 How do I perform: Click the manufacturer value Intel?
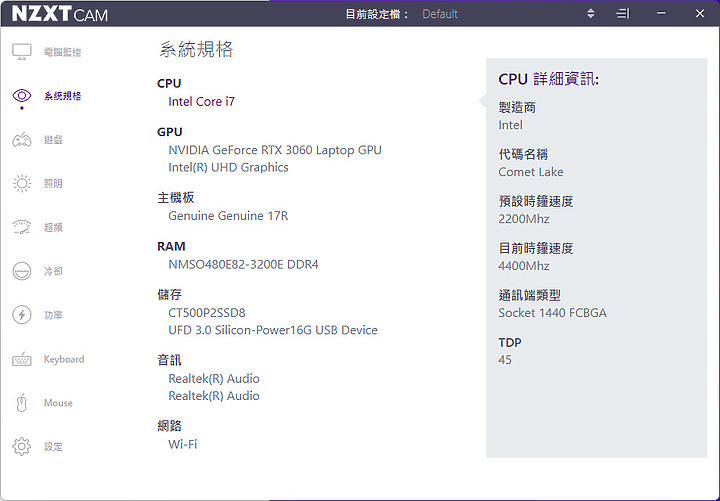tap(510, 125)
